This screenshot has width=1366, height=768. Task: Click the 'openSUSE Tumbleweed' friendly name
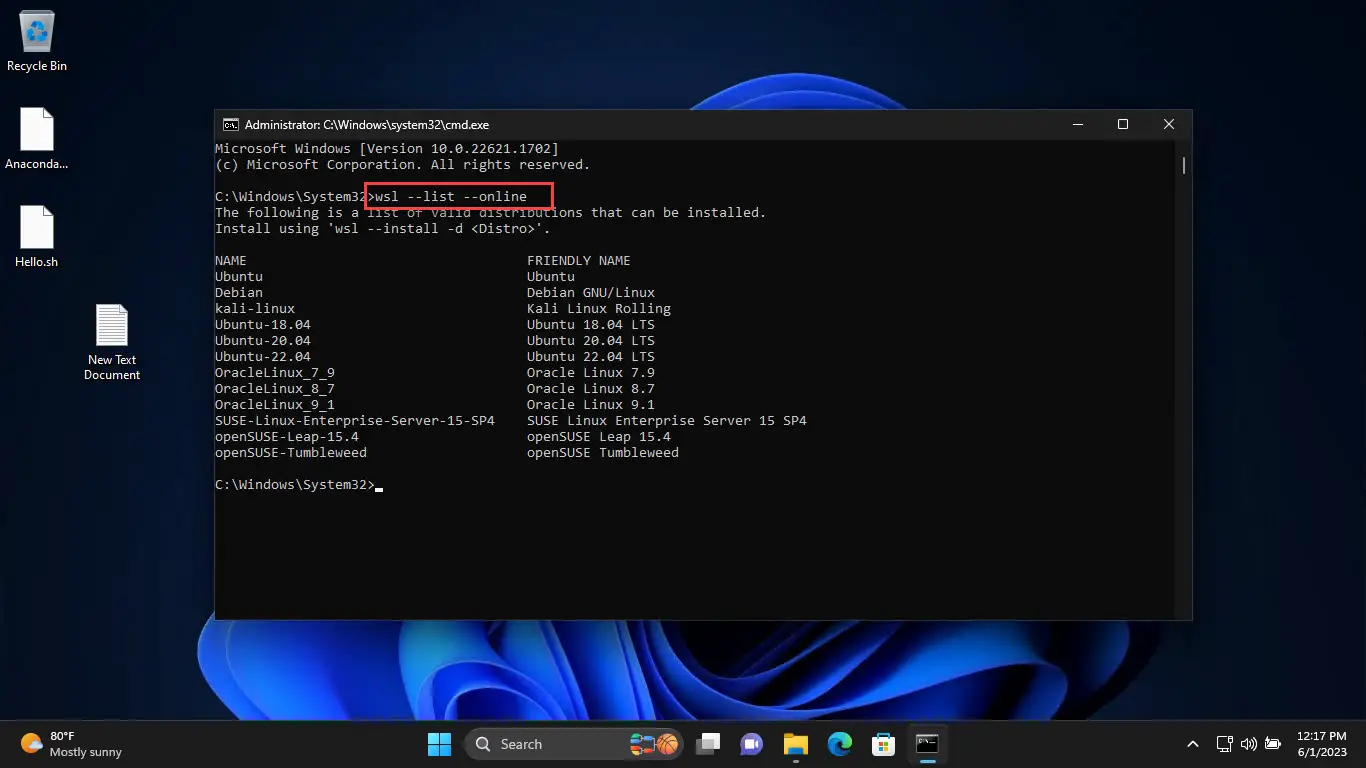point(603,453)
